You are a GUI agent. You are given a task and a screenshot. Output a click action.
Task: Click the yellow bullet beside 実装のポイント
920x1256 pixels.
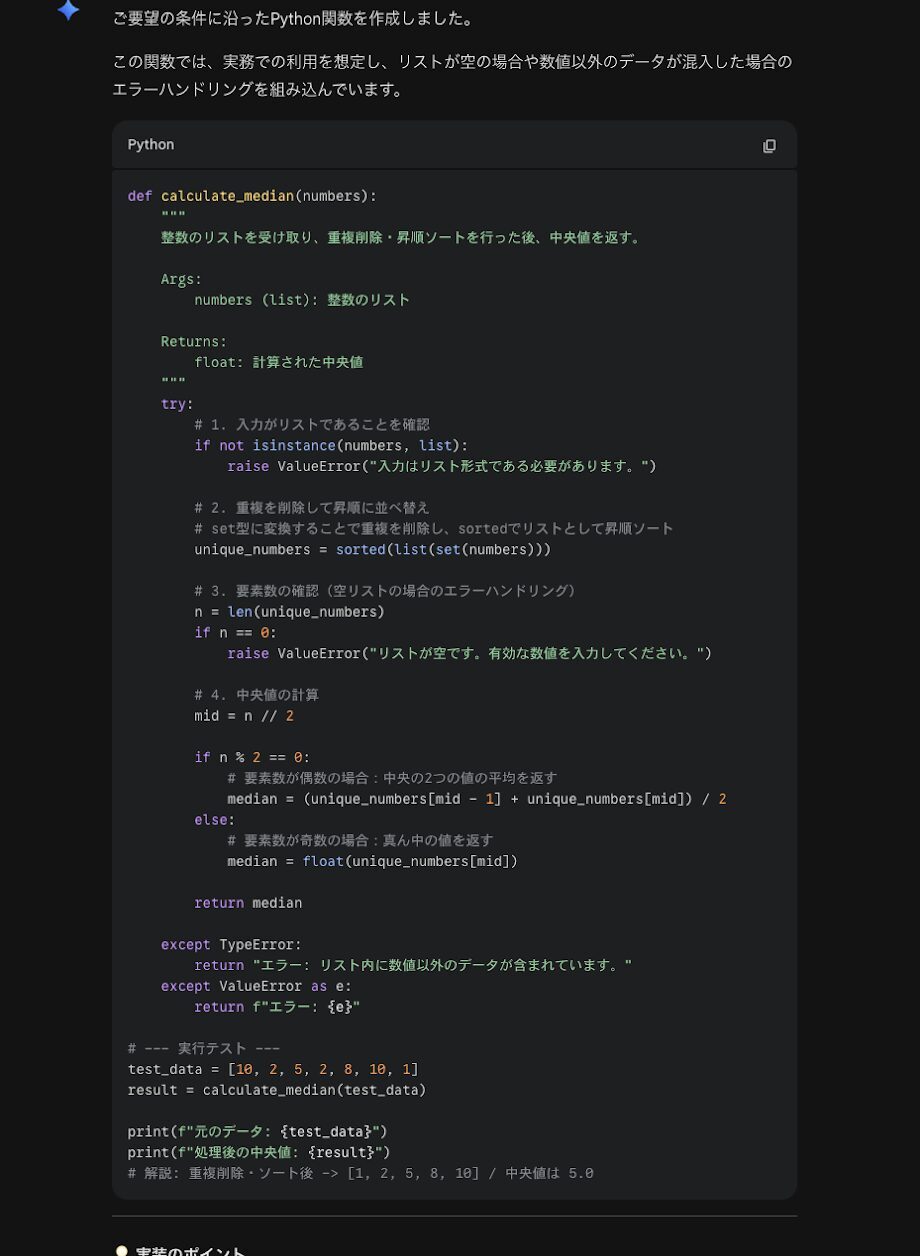click(121, 1249)
